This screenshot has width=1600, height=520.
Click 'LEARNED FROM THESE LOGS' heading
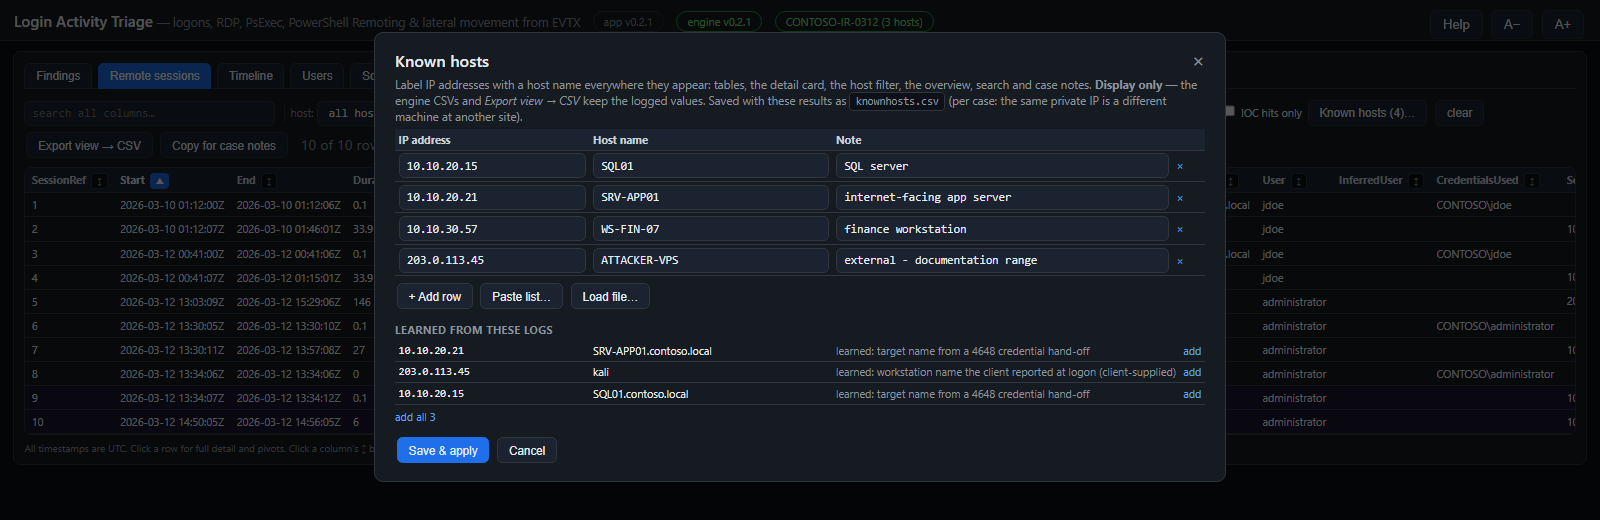coord(474,330)
